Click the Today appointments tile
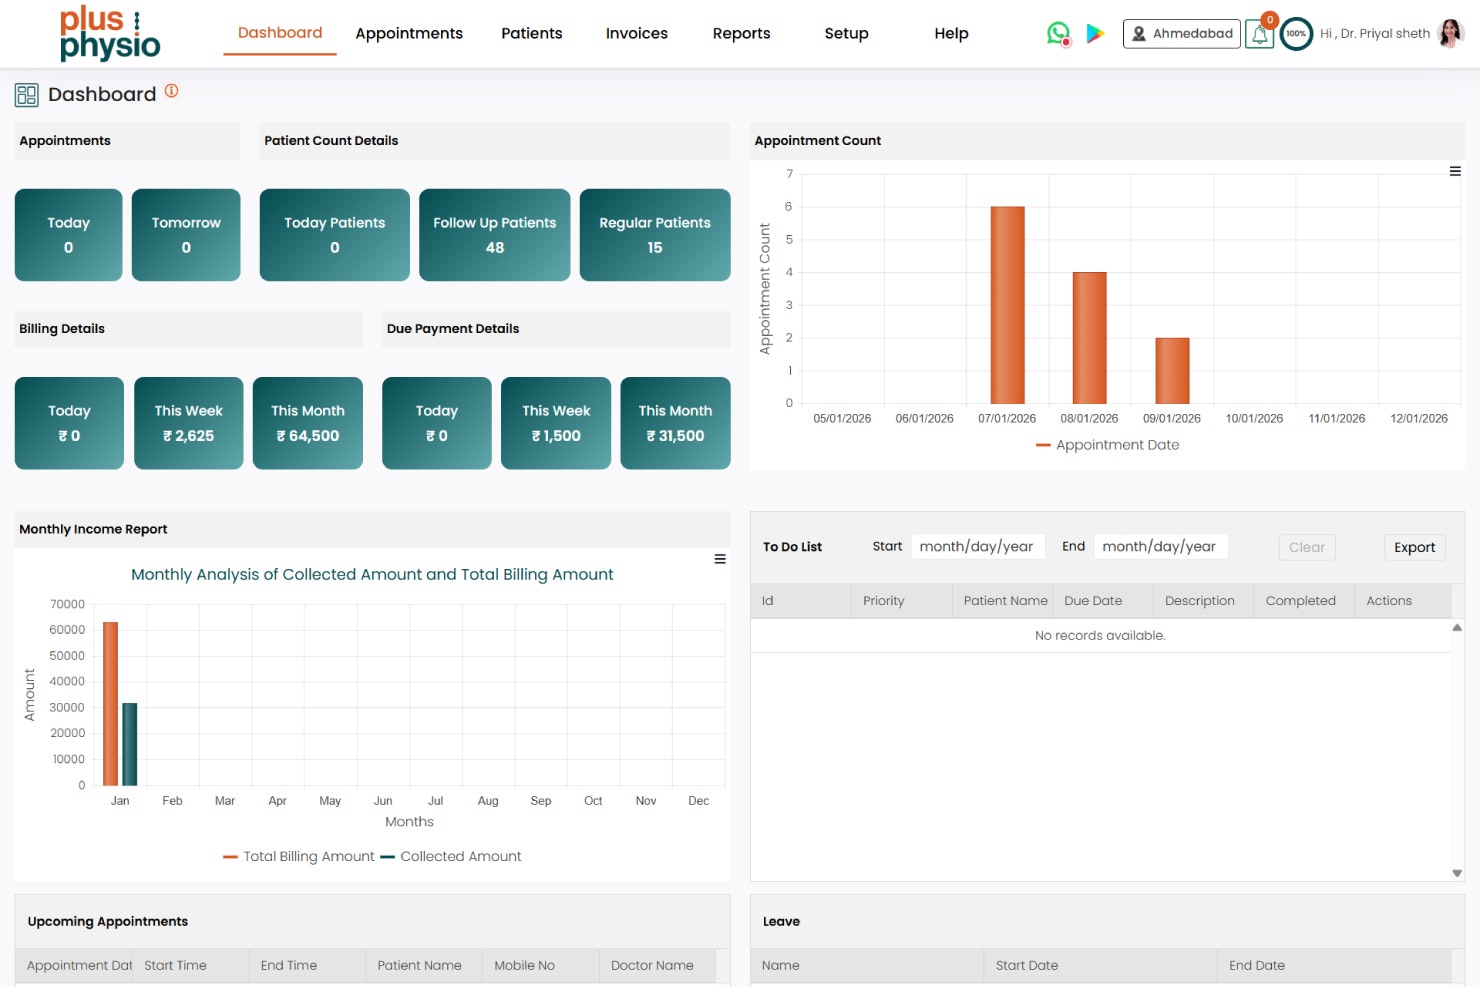1480x987 pixels. 68,235
